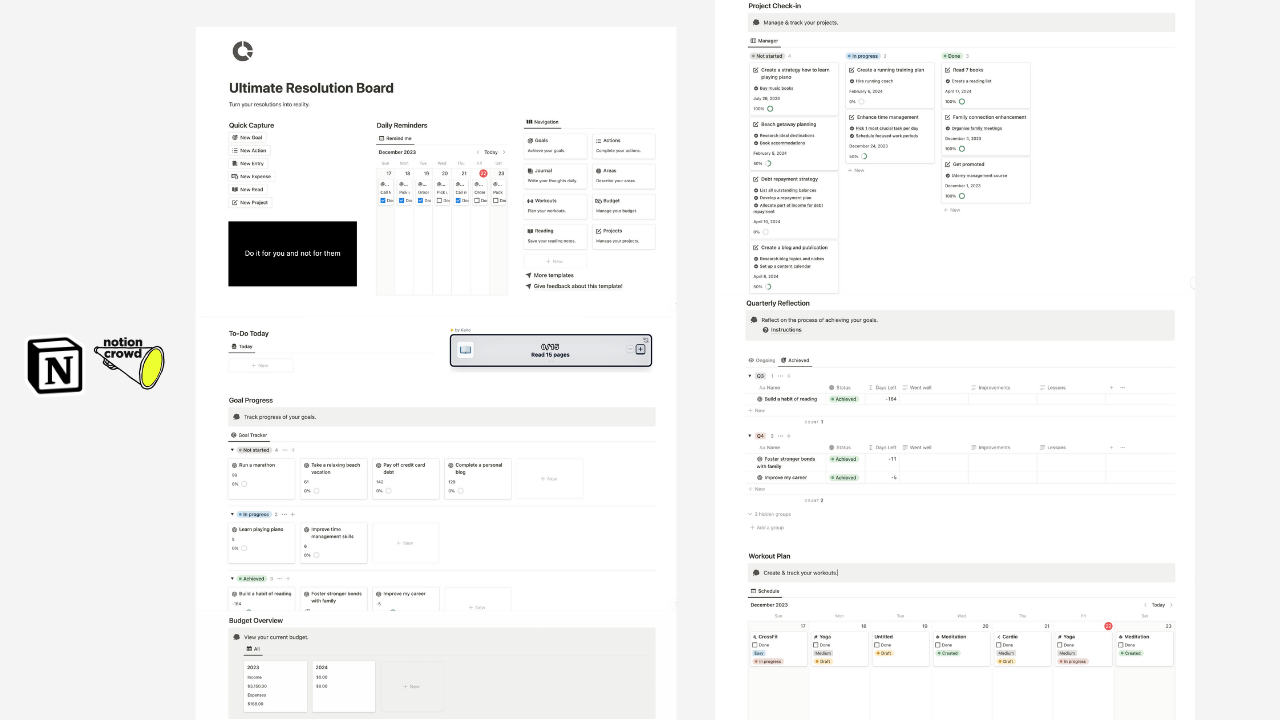The width and height of the screenshot is (1280, 720).
Task: Select the Manager tab in Project Check-in
Action: (x=764, y=41)
